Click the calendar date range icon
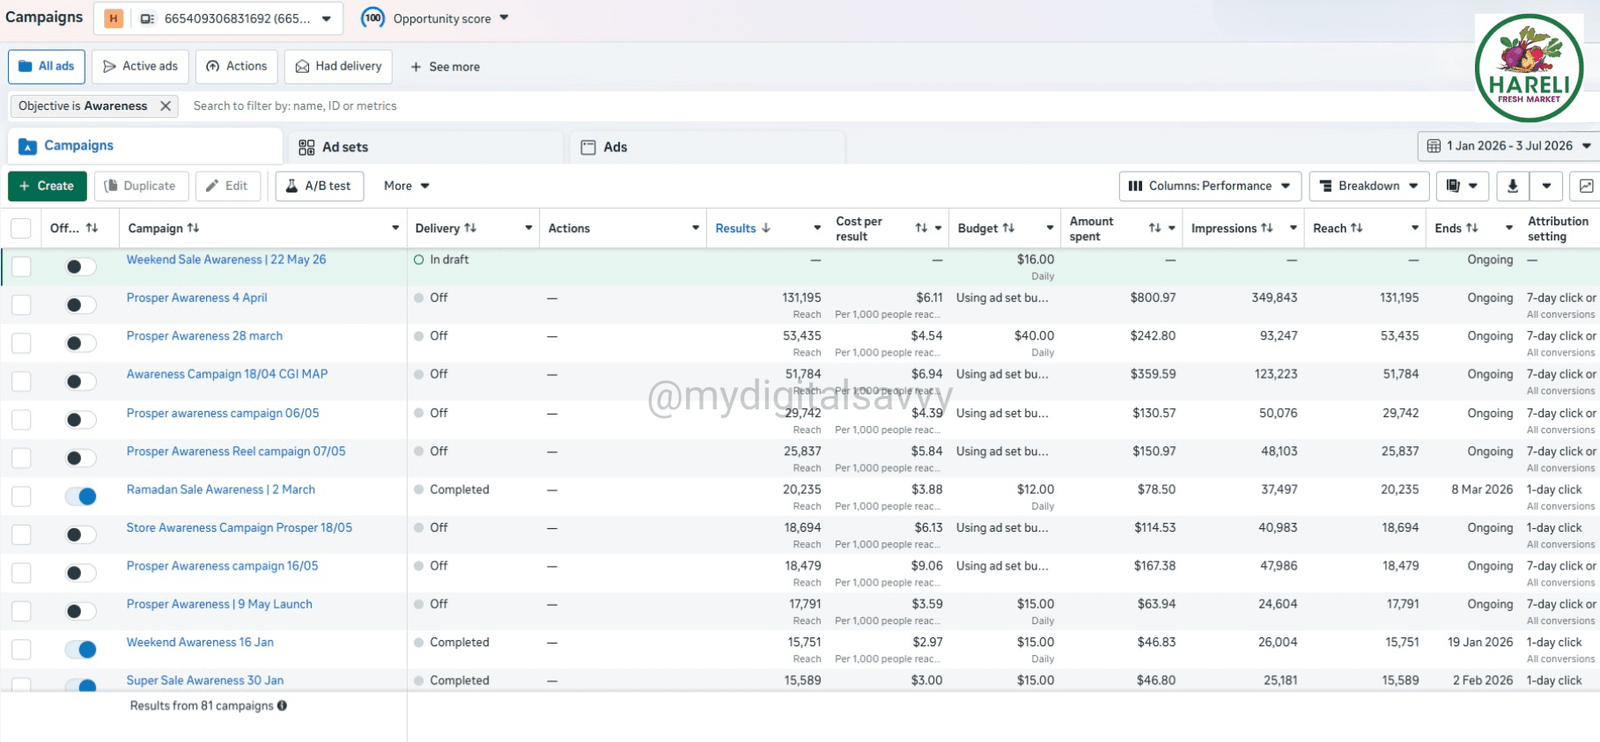This screenshot has width=1600, height=742. pos(1433,146)
